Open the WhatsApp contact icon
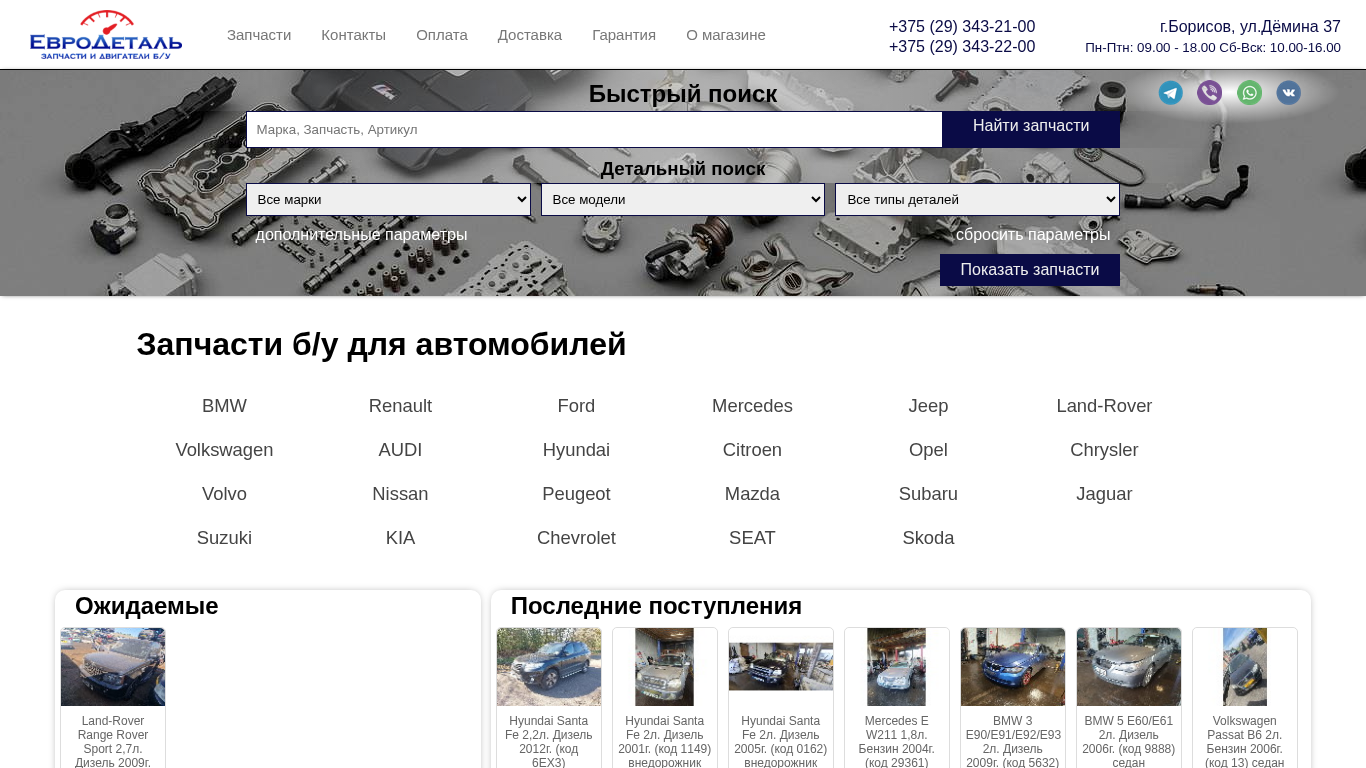This screenshot has width=1366, height=768. pos(1249,93)
